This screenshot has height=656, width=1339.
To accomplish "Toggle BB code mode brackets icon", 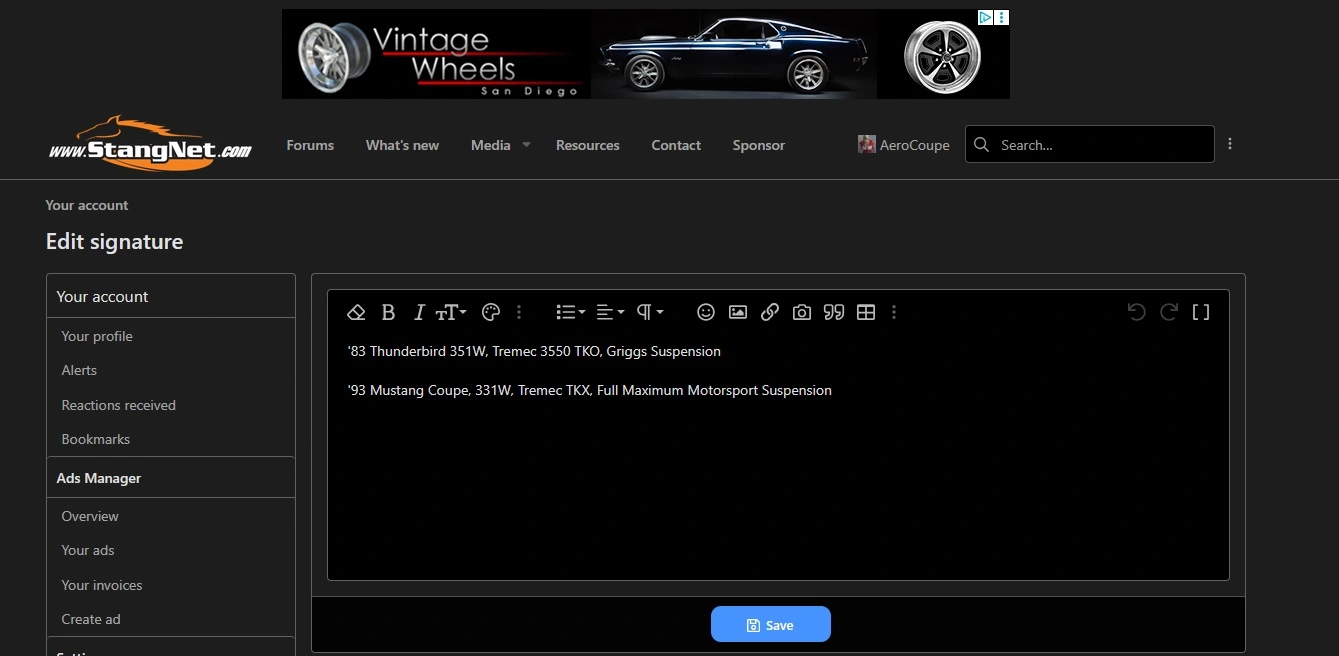I will click(x=1201, y=312).
